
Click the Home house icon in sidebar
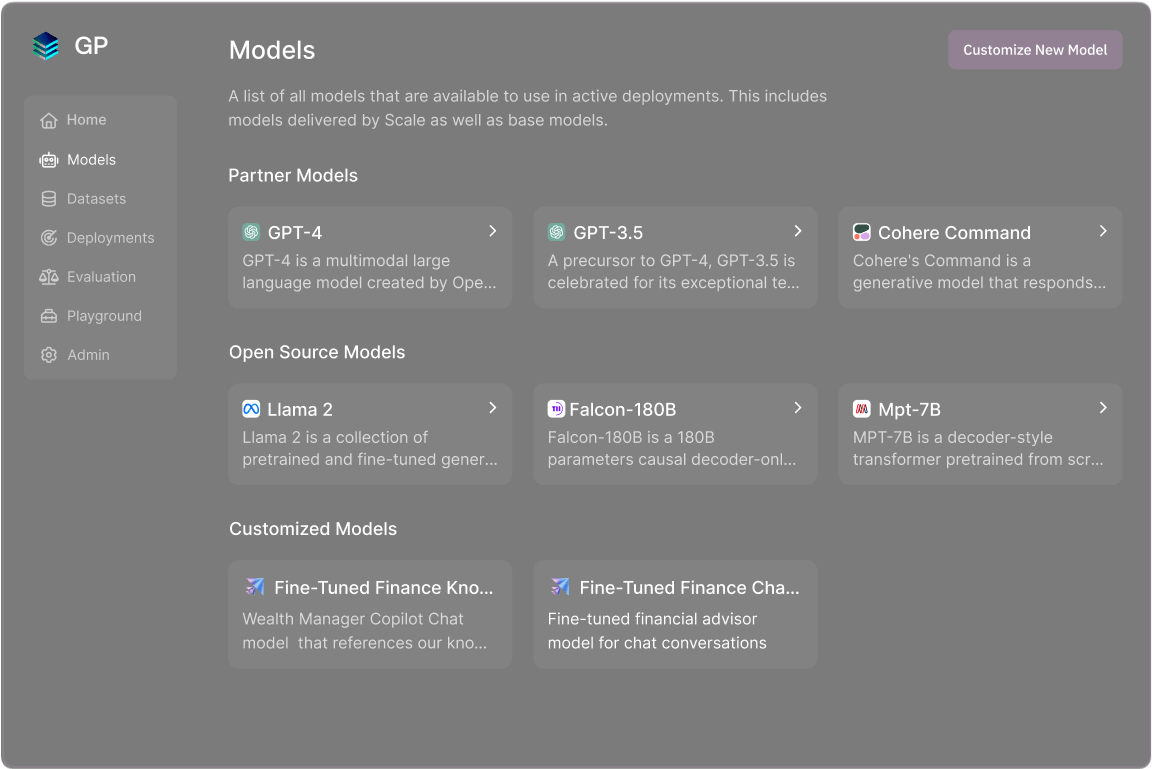pyautogui.click(x=48, y=121)
